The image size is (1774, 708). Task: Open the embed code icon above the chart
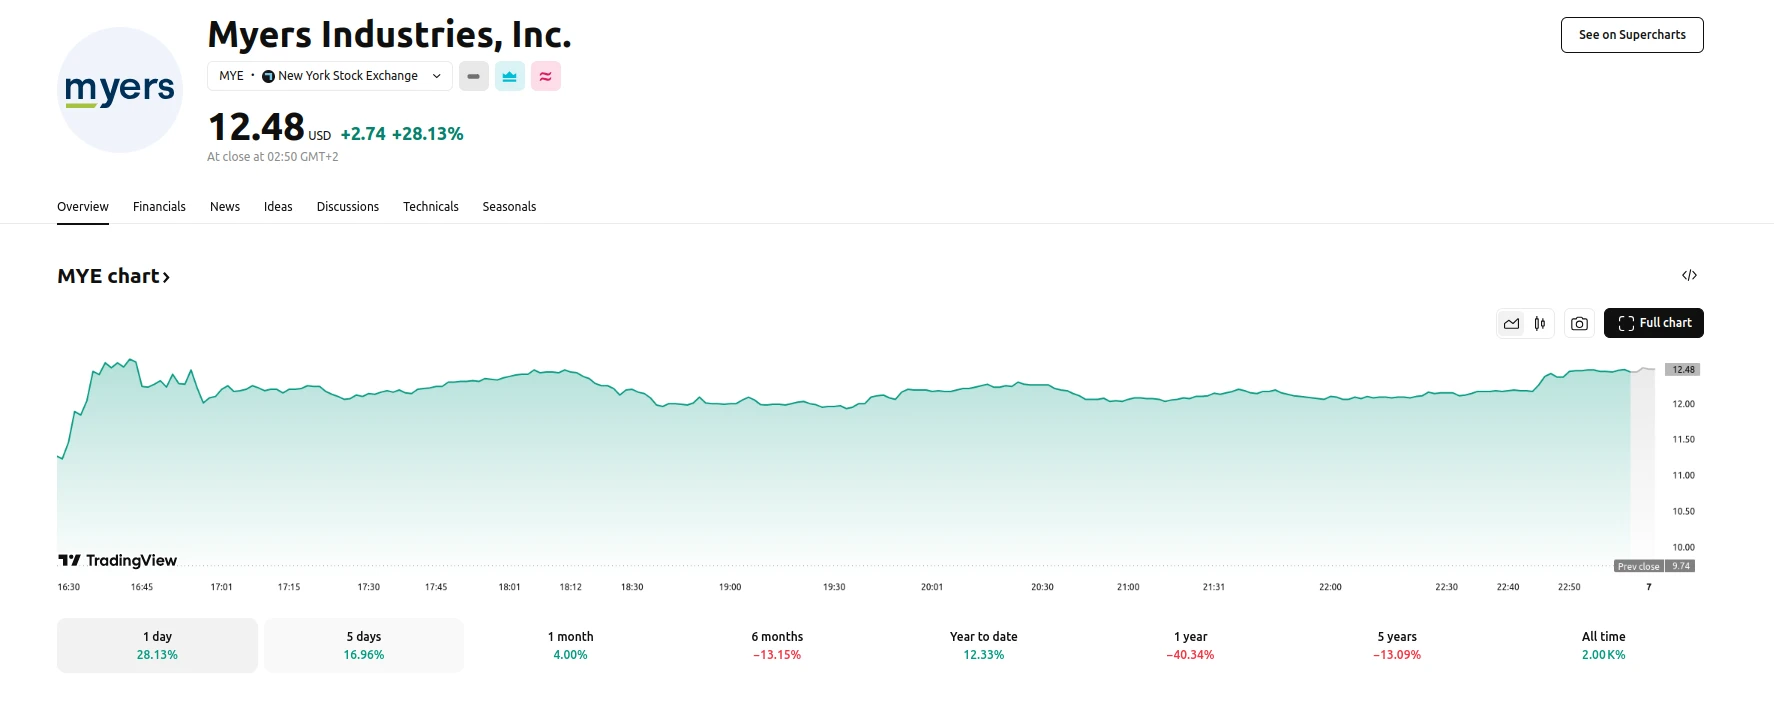tap(1690, 274)
